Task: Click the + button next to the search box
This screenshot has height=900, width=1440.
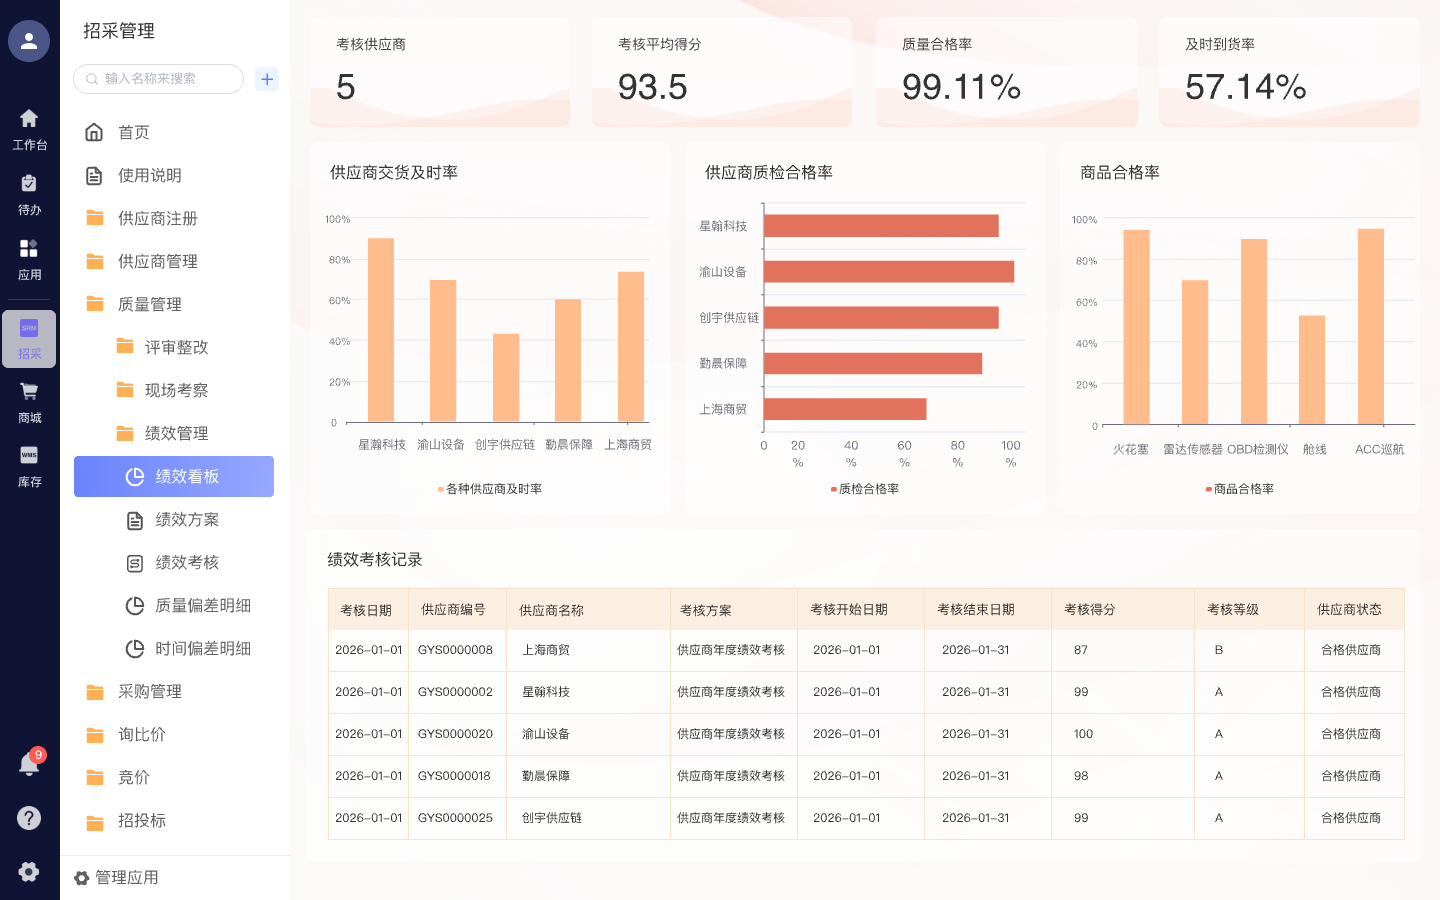Action: coord(266,79)
